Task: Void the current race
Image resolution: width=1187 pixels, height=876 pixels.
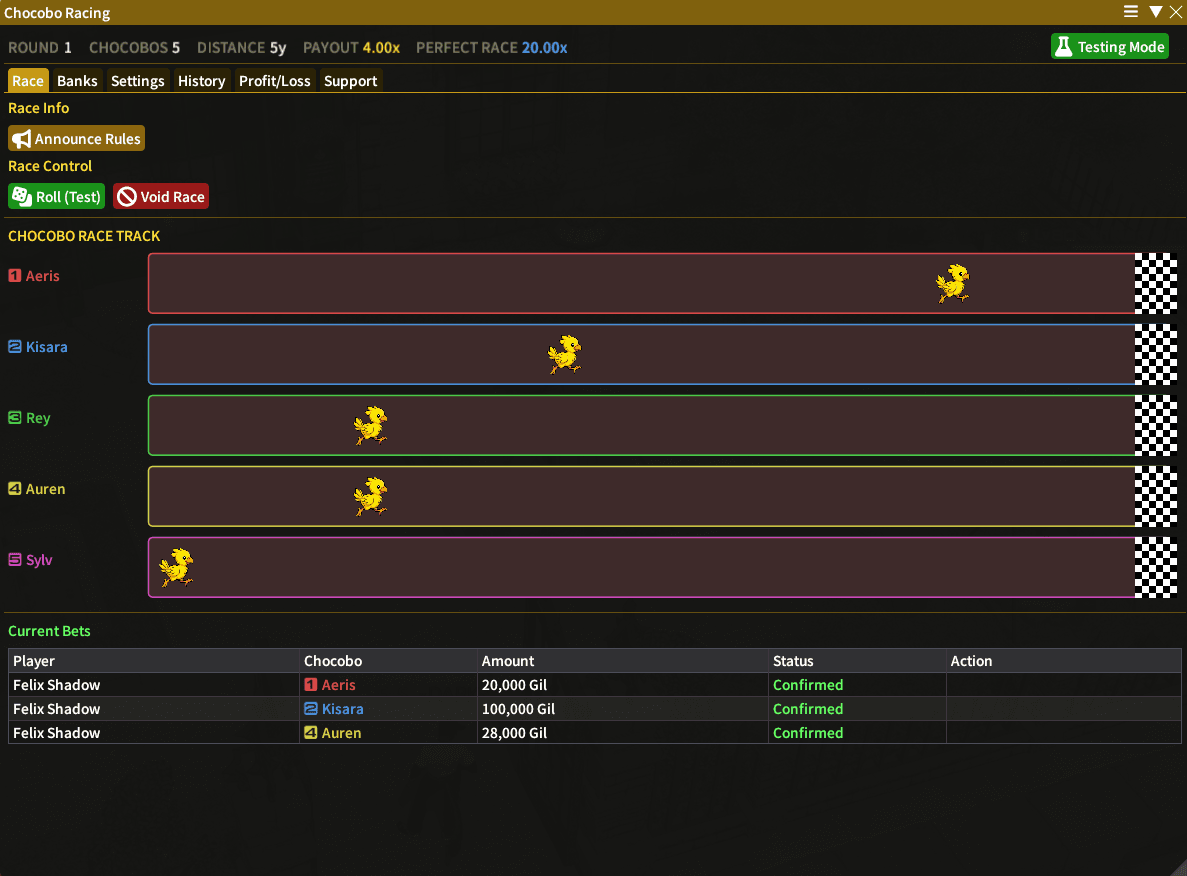Action: pyautogui.click(x=161, y=197)
